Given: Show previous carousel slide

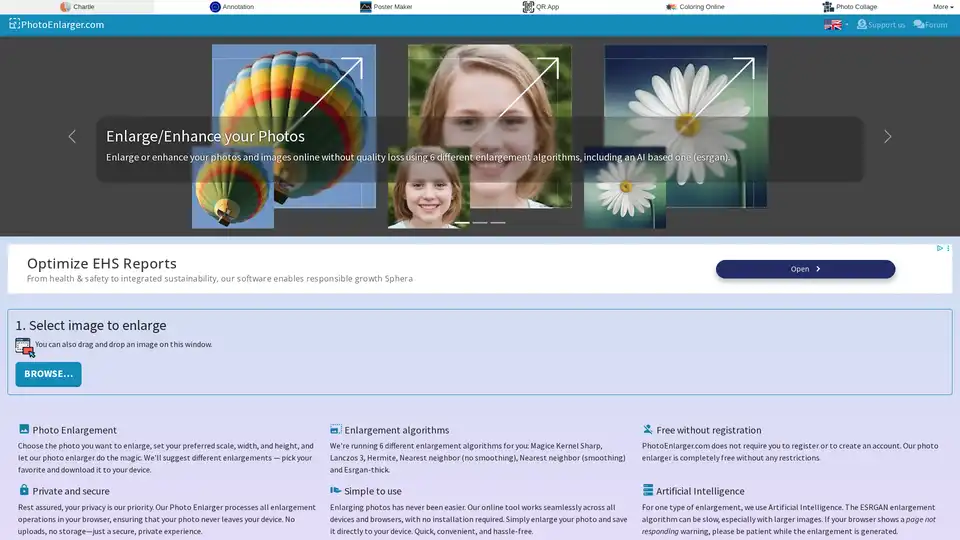Looking at the screenshot, I should [x=72, y=136].
